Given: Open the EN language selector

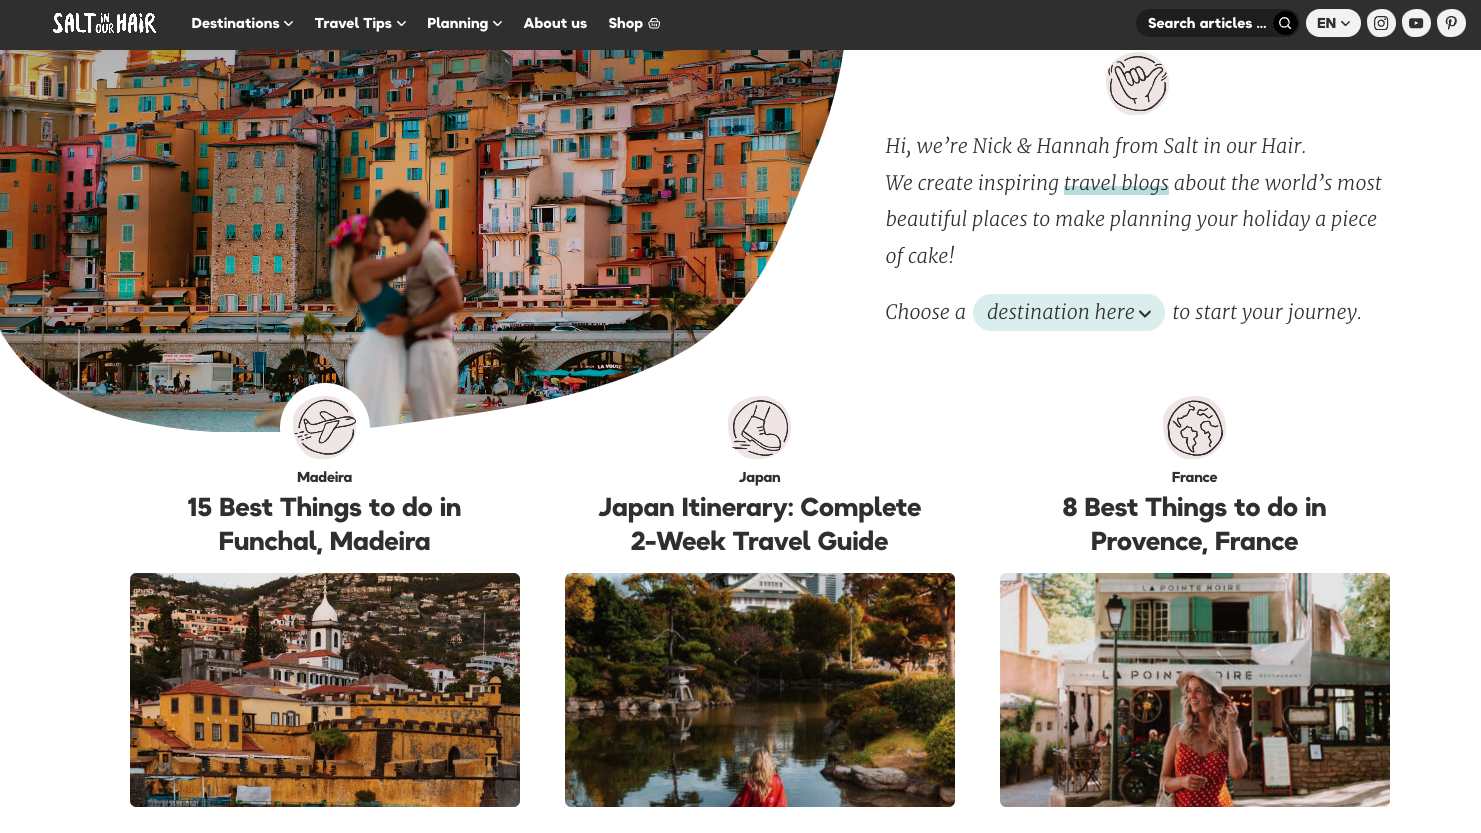Looking at the screenshot, I should 1333,23.
